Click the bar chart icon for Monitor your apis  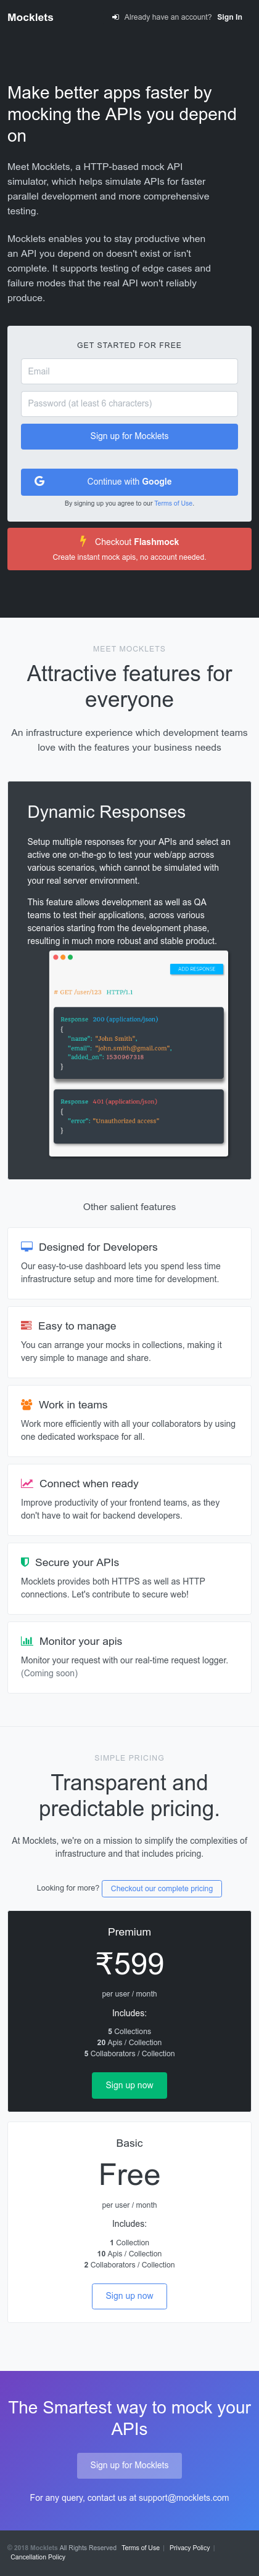(27, 1640)
